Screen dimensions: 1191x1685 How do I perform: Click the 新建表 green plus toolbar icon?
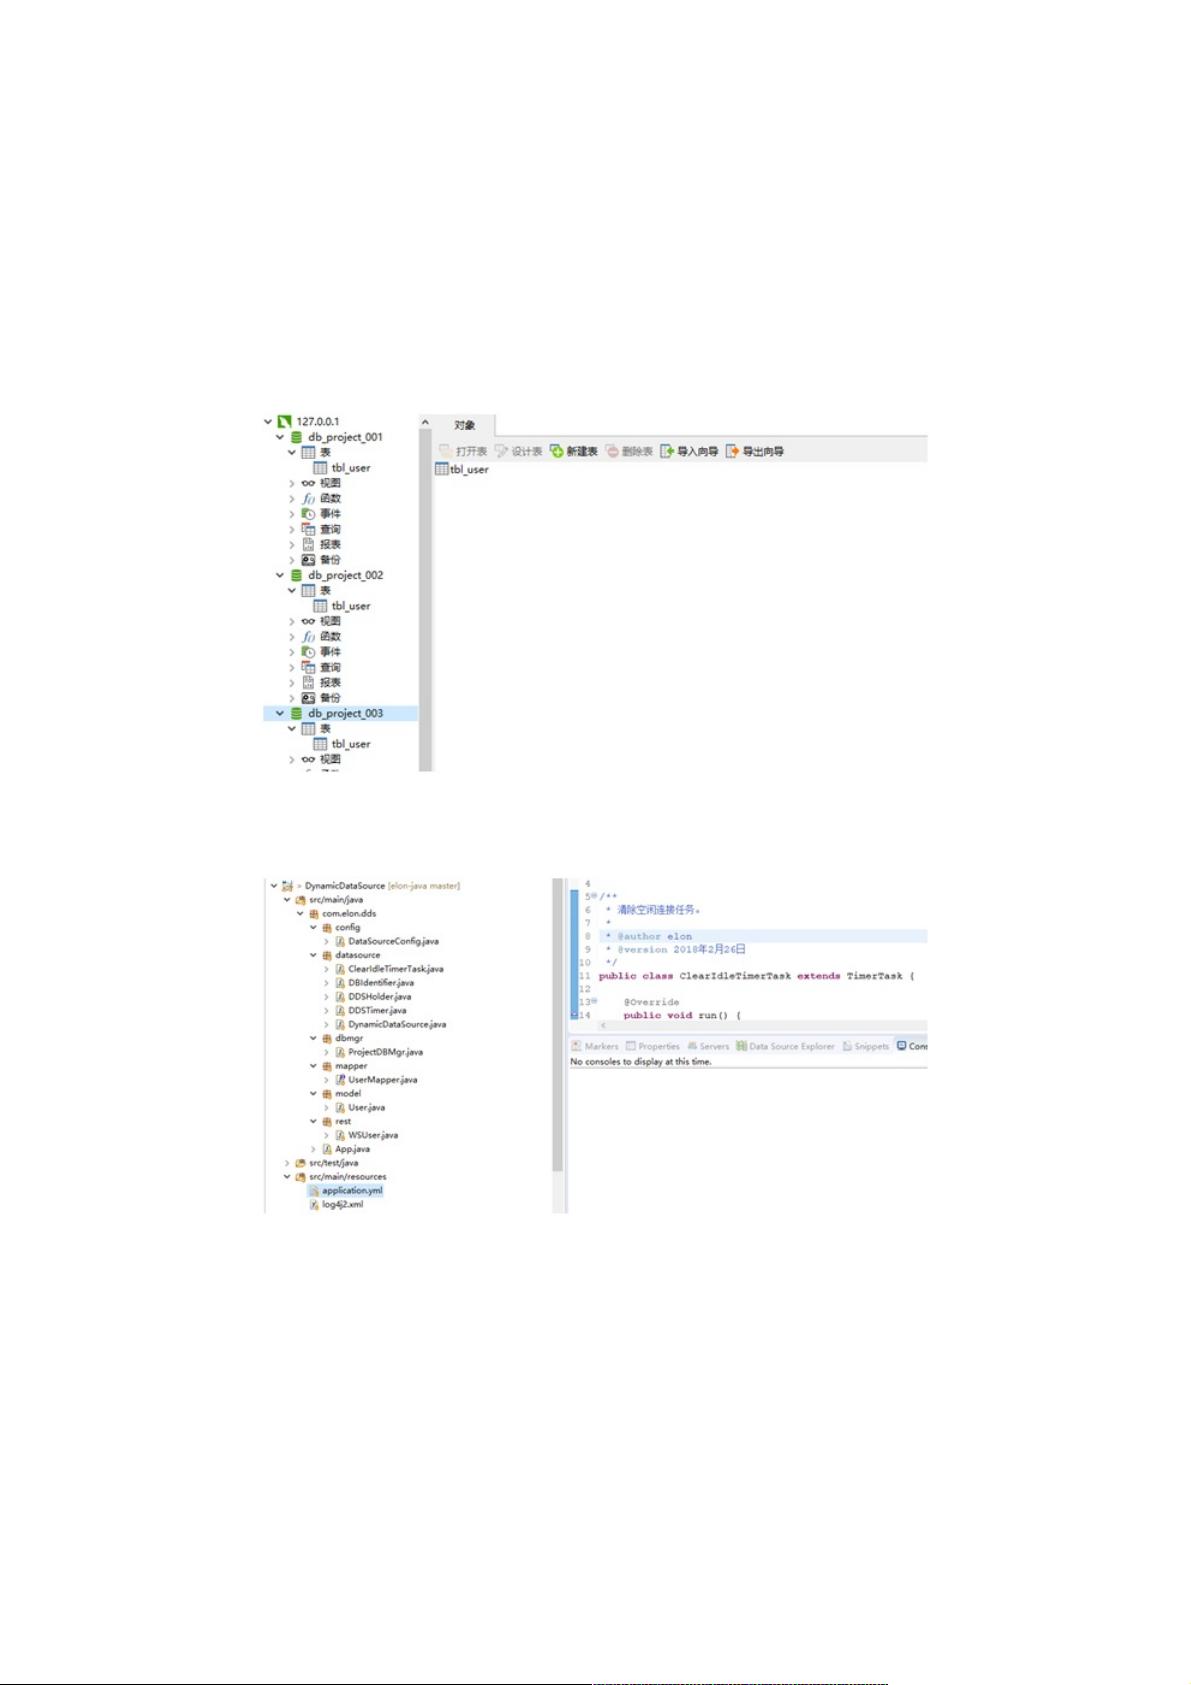pos(557,452)
